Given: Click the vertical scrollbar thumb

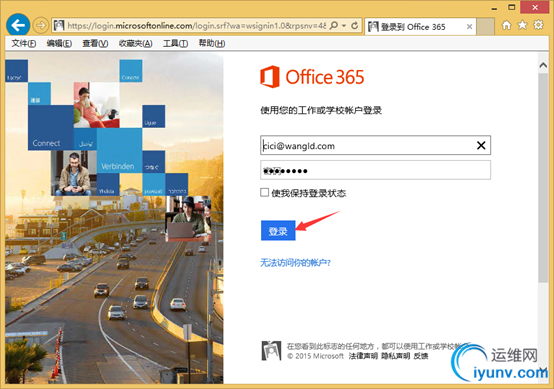Looking at the screenshot, I should (x=543, y=178).
